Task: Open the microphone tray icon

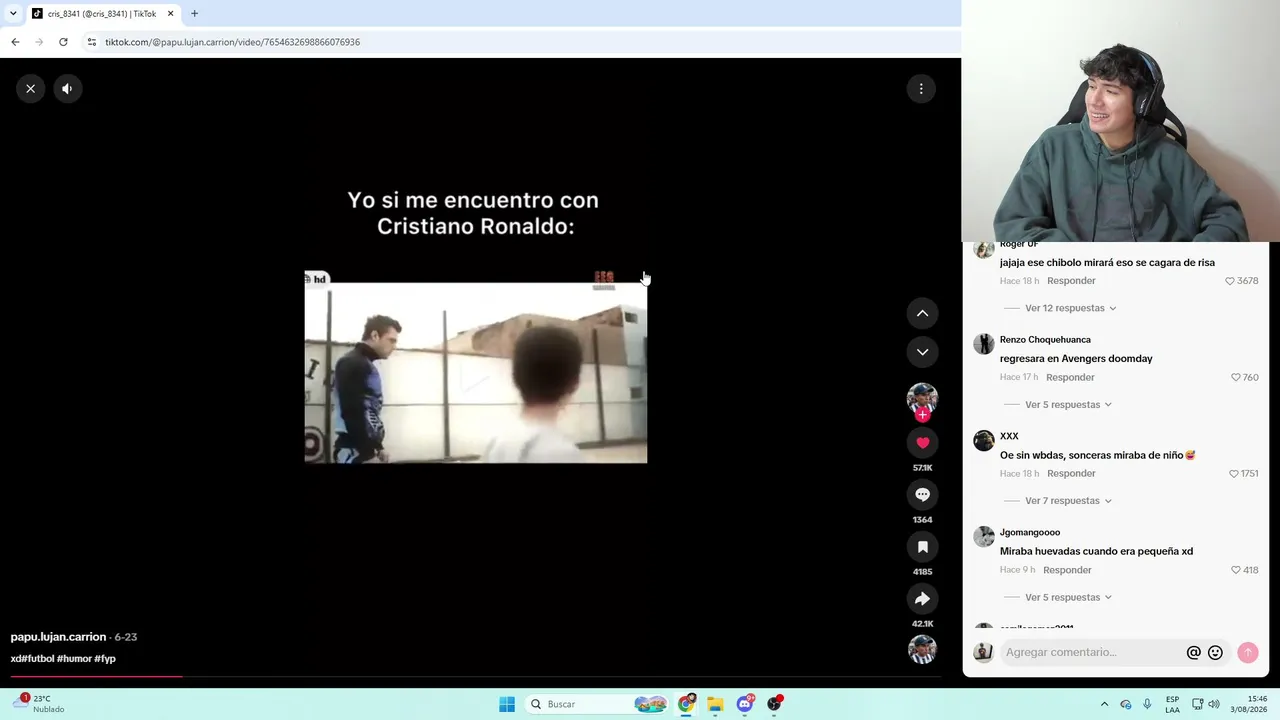Action: point(1147,704)
